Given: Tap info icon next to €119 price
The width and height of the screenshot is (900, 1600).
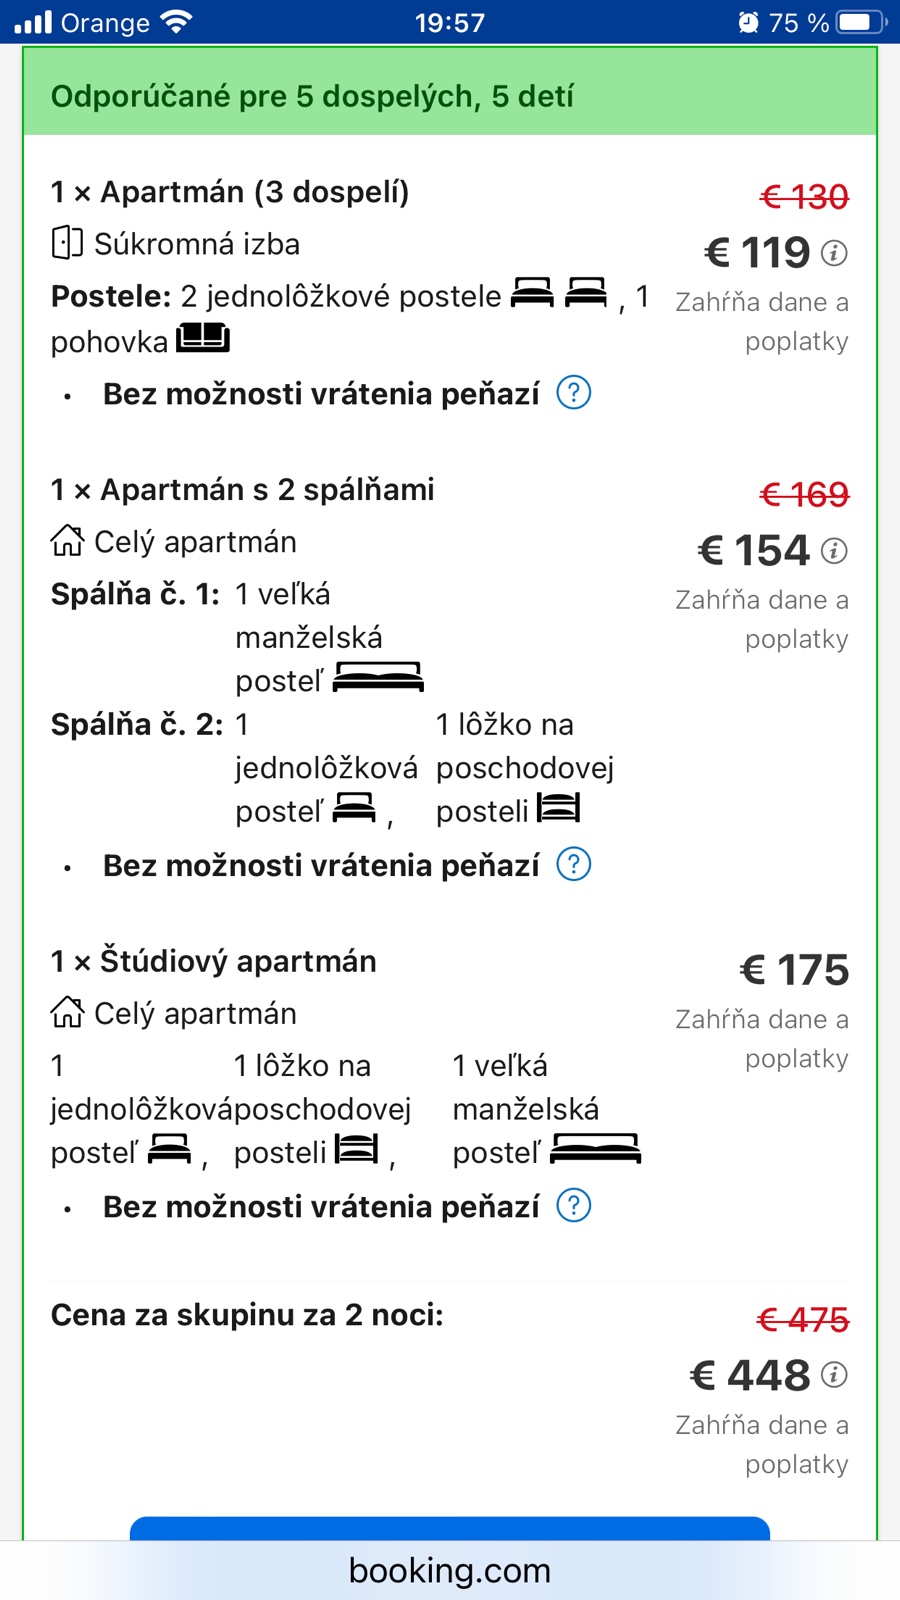Looking at the screenshot, I should 834,253.
